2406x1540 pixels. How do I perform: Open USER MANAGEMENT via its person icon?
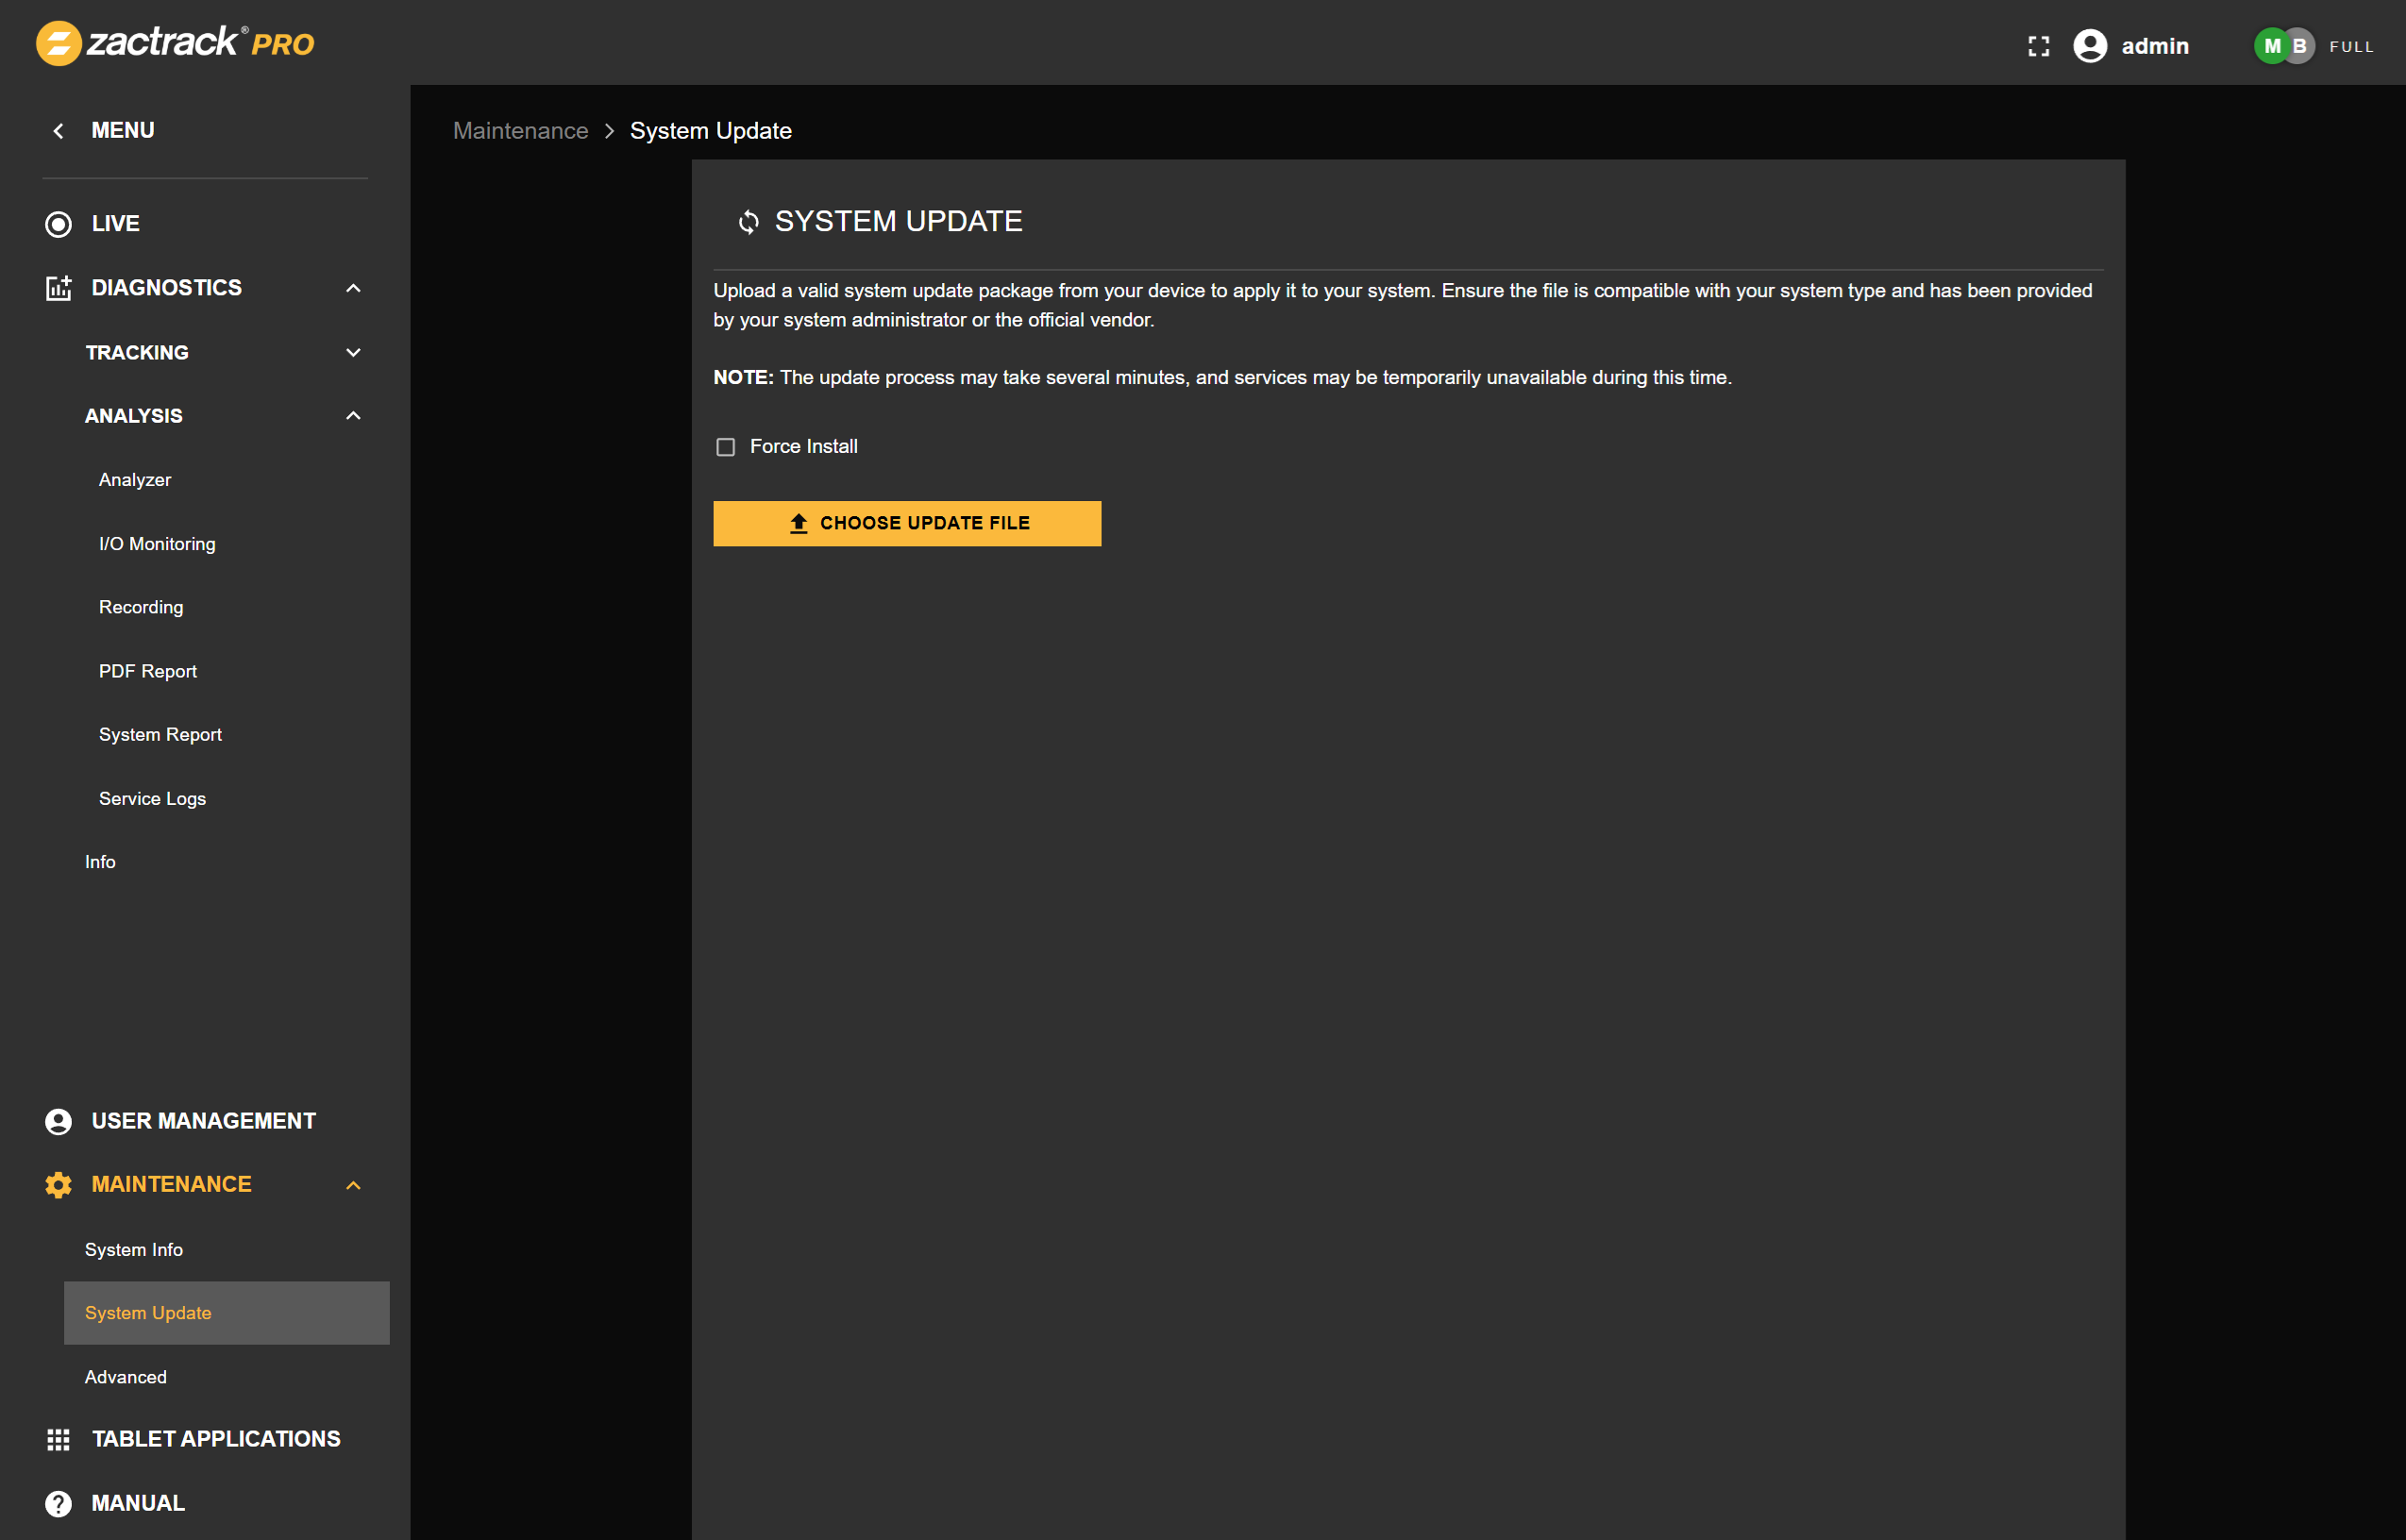[x=57, y=1120]
